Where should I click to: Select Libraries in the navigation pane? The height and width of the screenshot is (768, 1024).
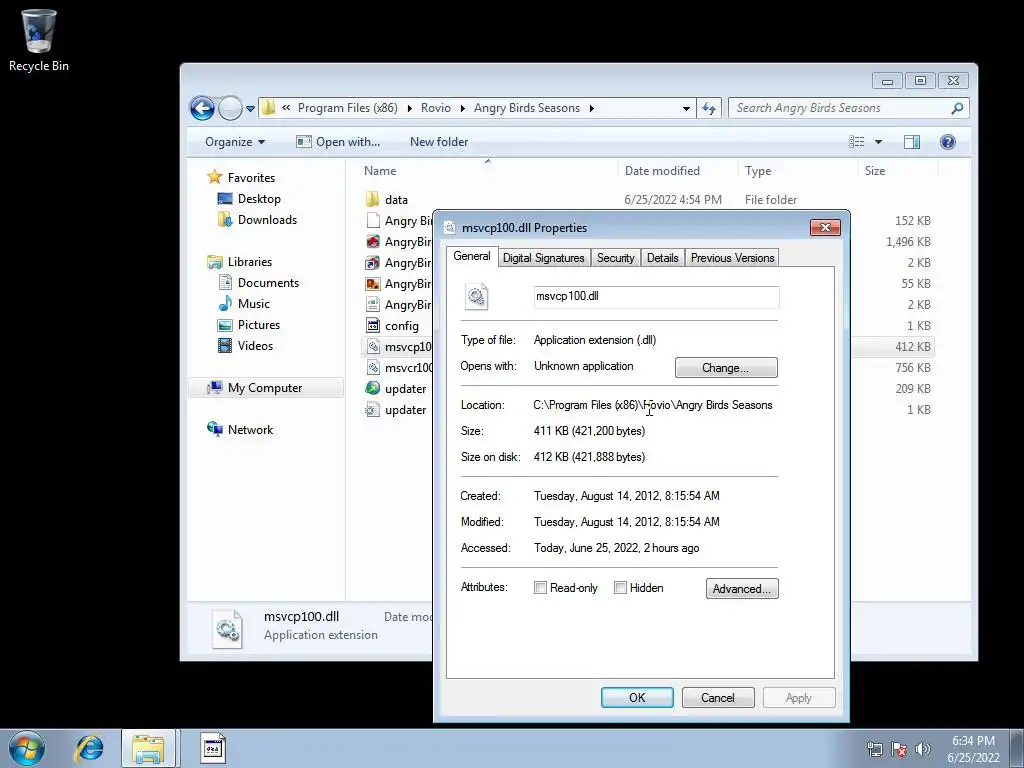(x=240, y=262)
